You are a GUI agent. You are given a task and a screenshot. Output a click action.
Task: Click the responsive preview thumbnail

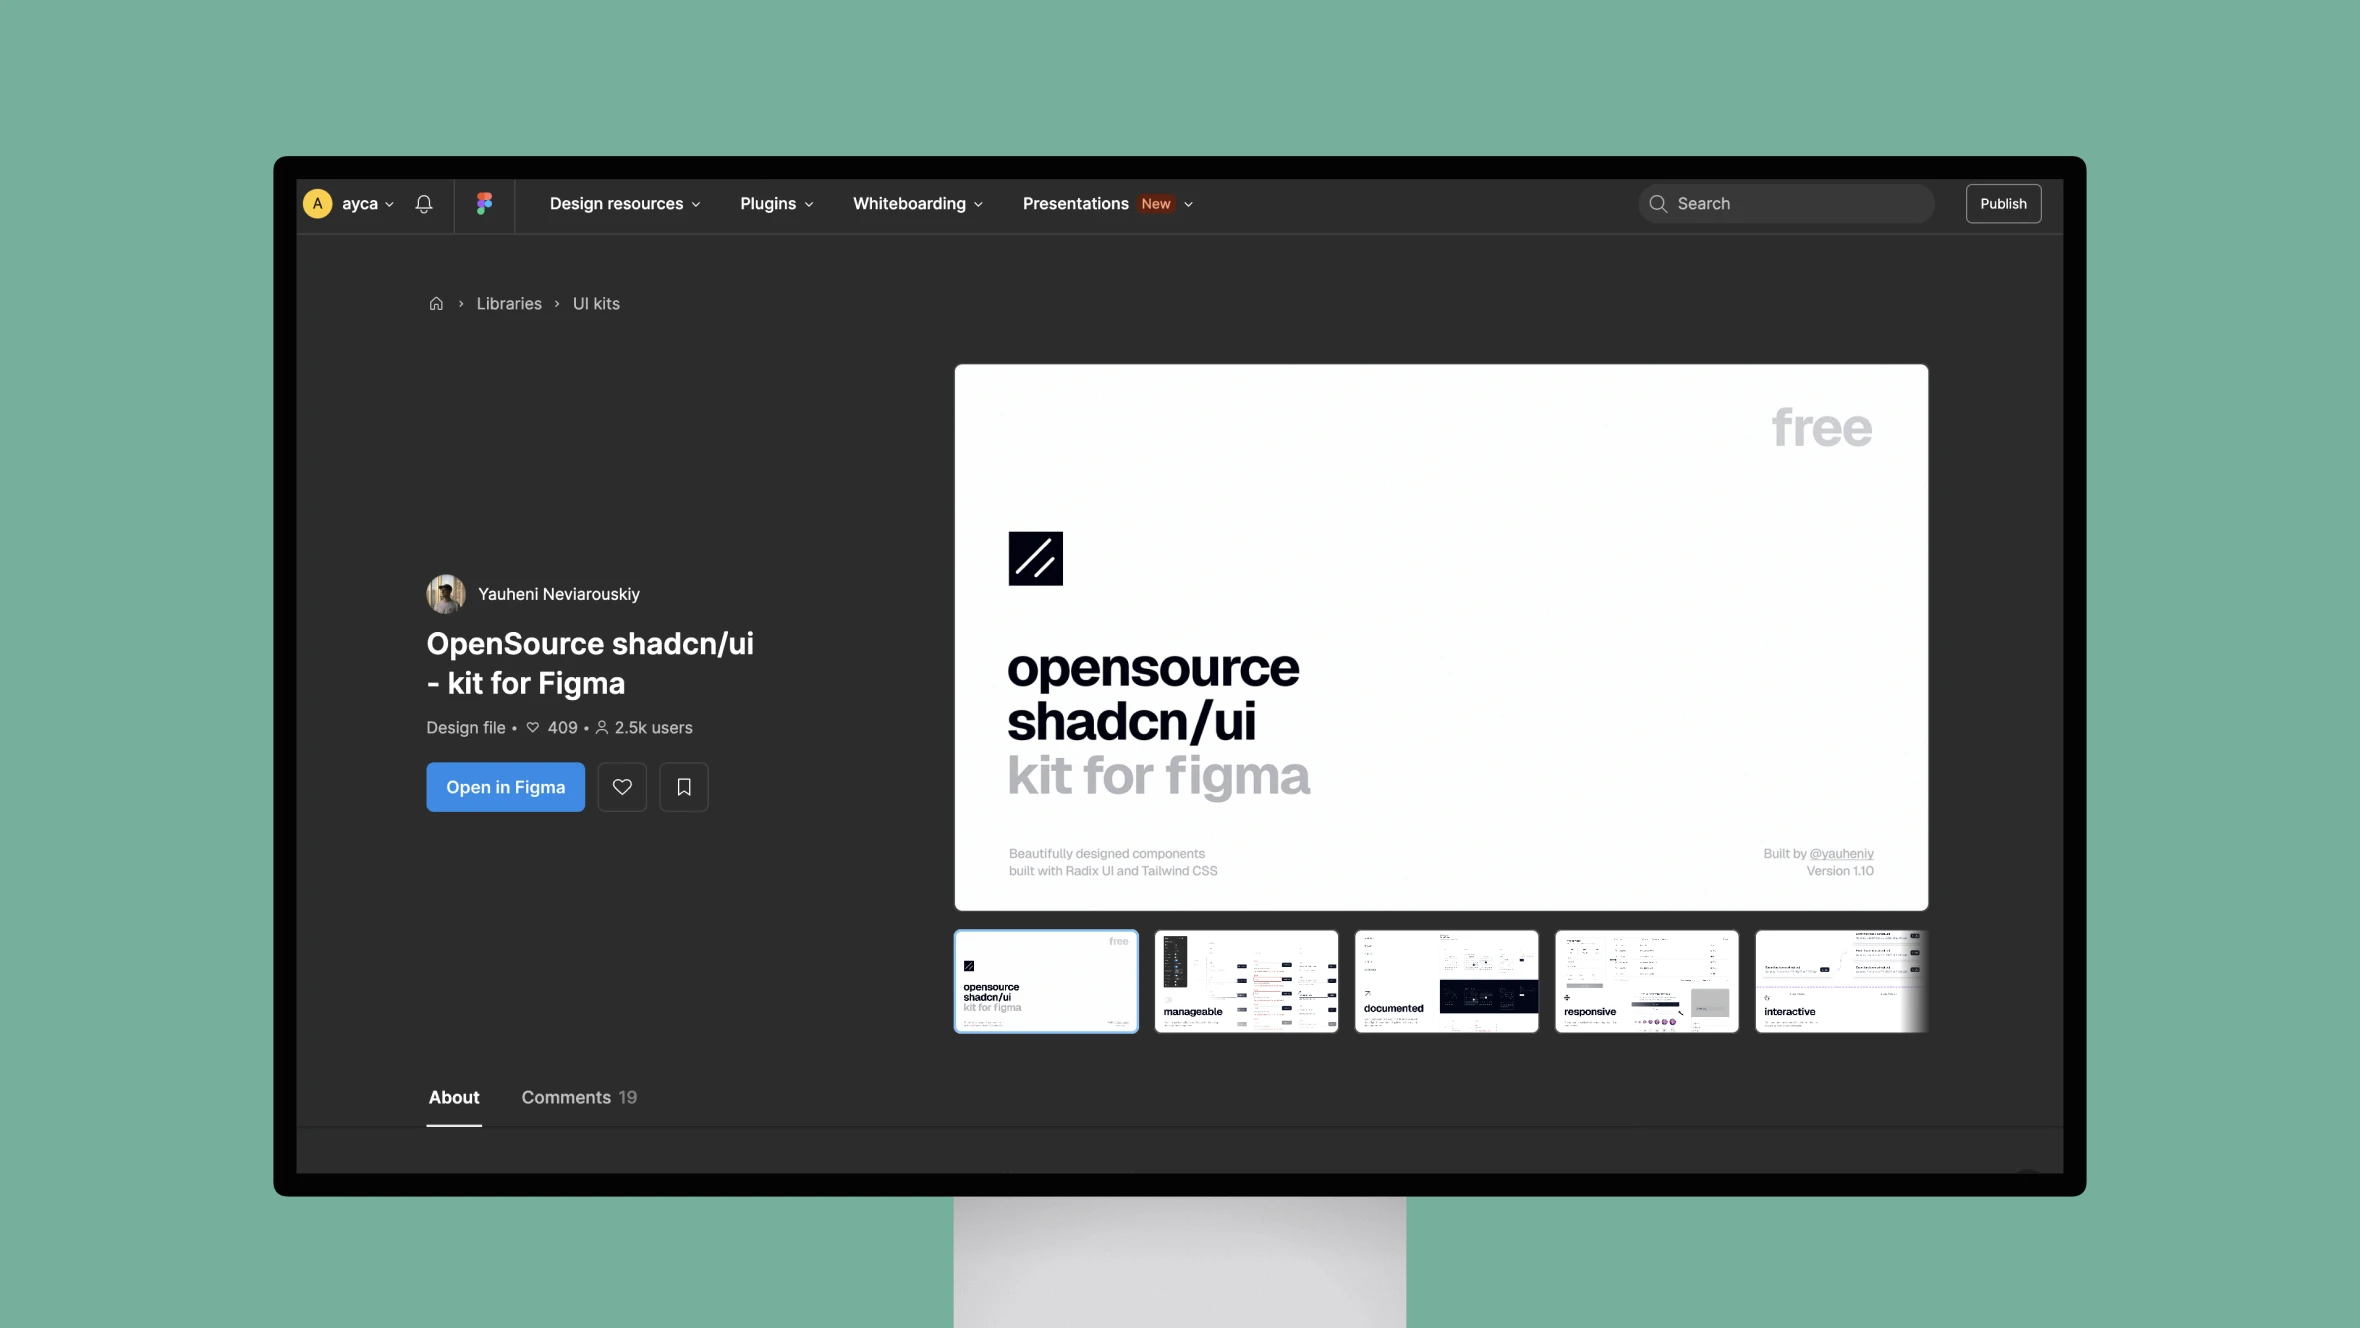[1647, 981]
